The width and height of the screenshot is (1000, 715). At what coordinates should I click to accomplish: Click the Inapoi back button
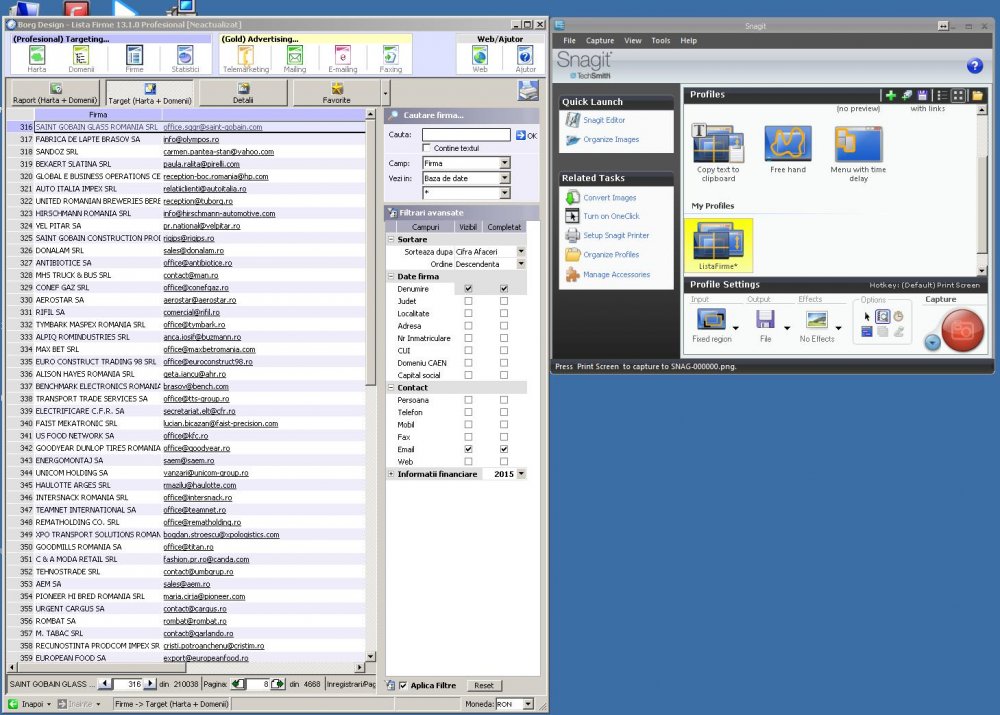29,704
